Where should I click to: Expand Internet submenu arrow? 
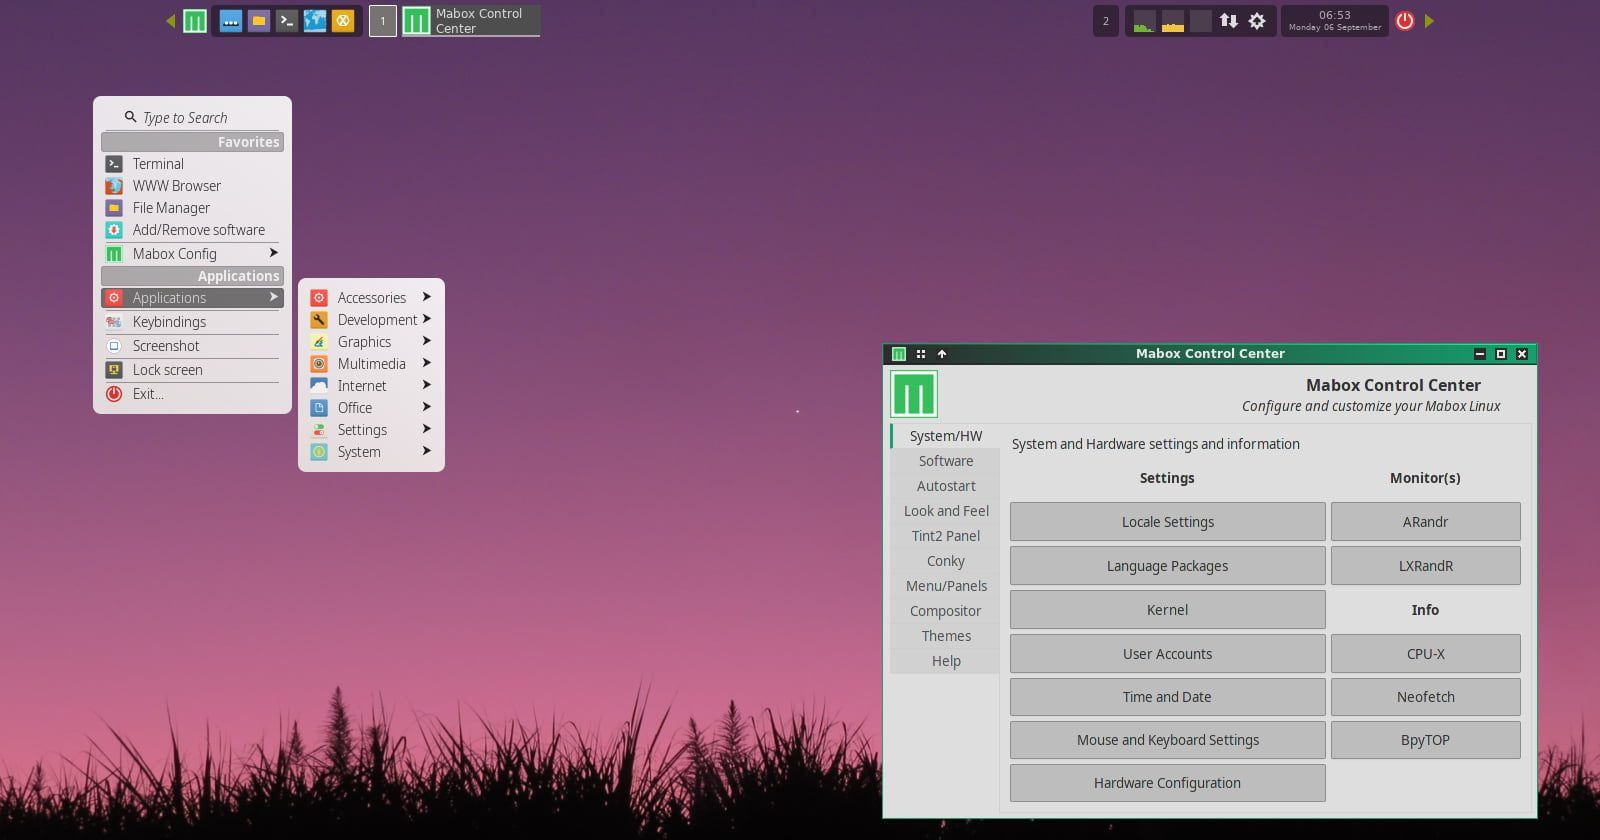pos(427,385)
